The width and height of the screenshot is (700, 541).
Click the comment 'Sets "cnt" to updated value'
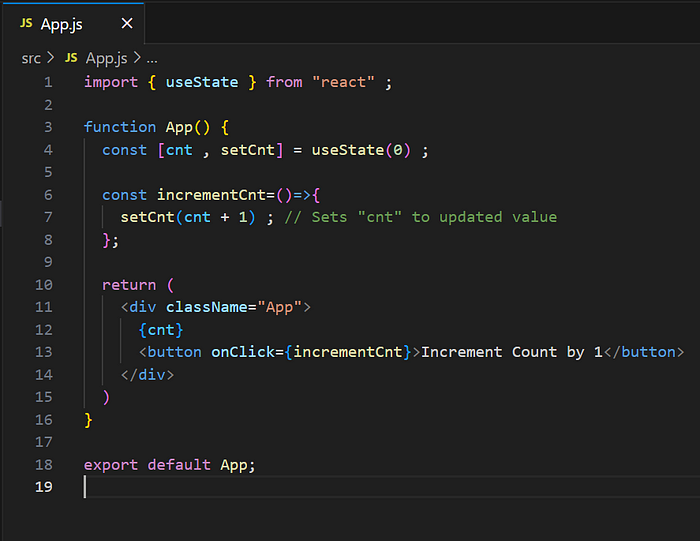(434, 218)
